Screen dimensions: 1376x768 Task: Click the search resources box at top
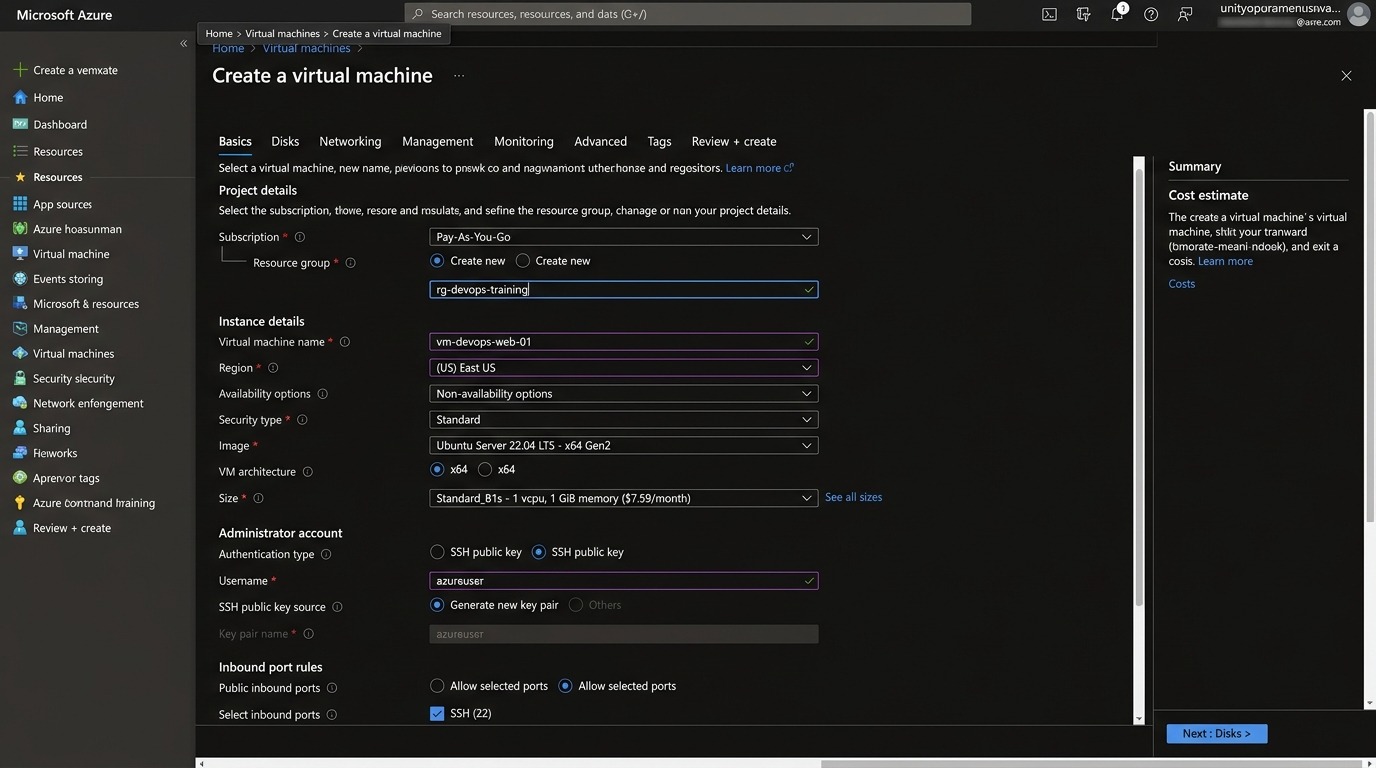(x=688, y=14)
